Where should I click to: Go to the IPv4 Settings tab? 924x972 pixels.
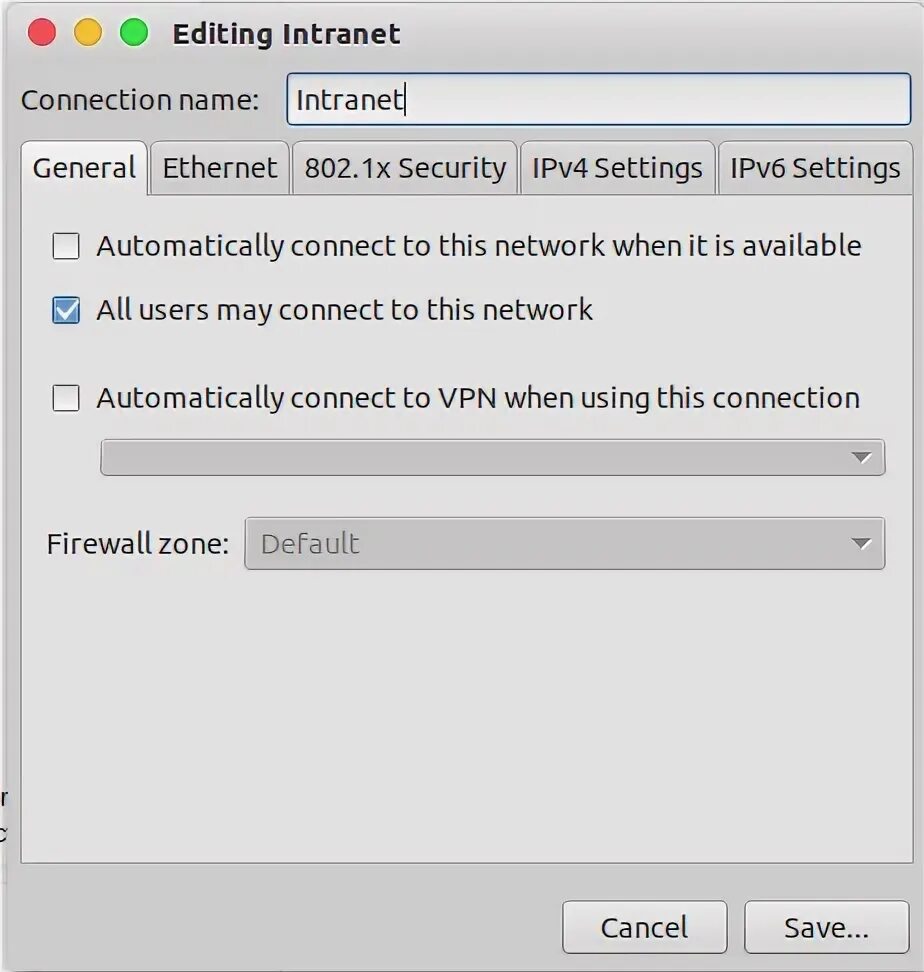618,168
